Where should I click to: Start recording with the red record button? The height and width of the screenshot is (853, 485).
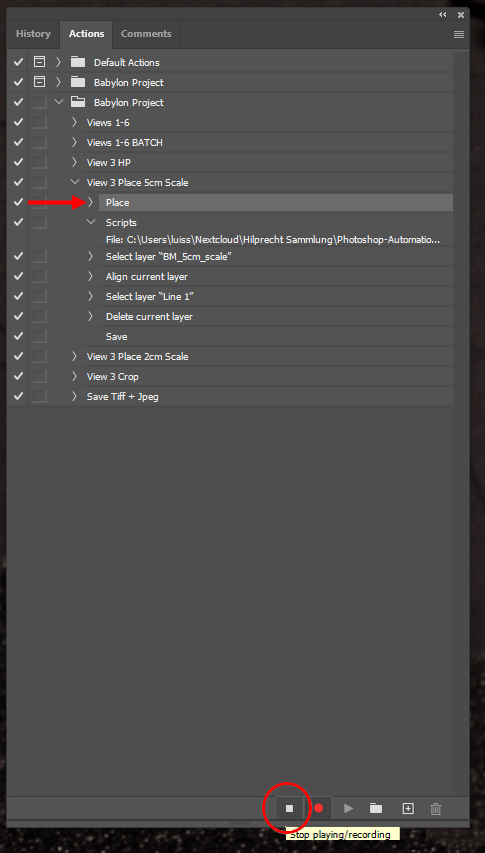point(319,808)
